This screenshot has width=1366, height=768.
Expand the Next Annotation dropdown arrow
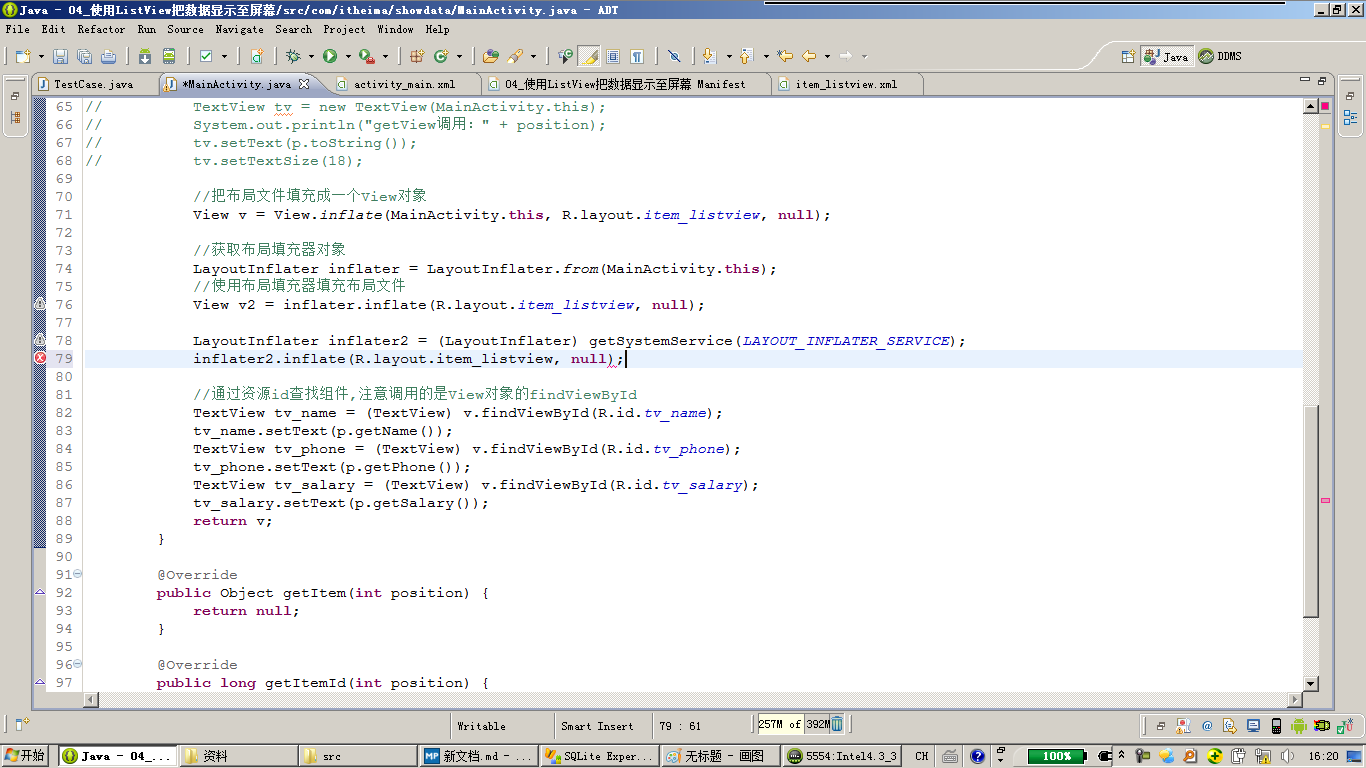point(729,57)
